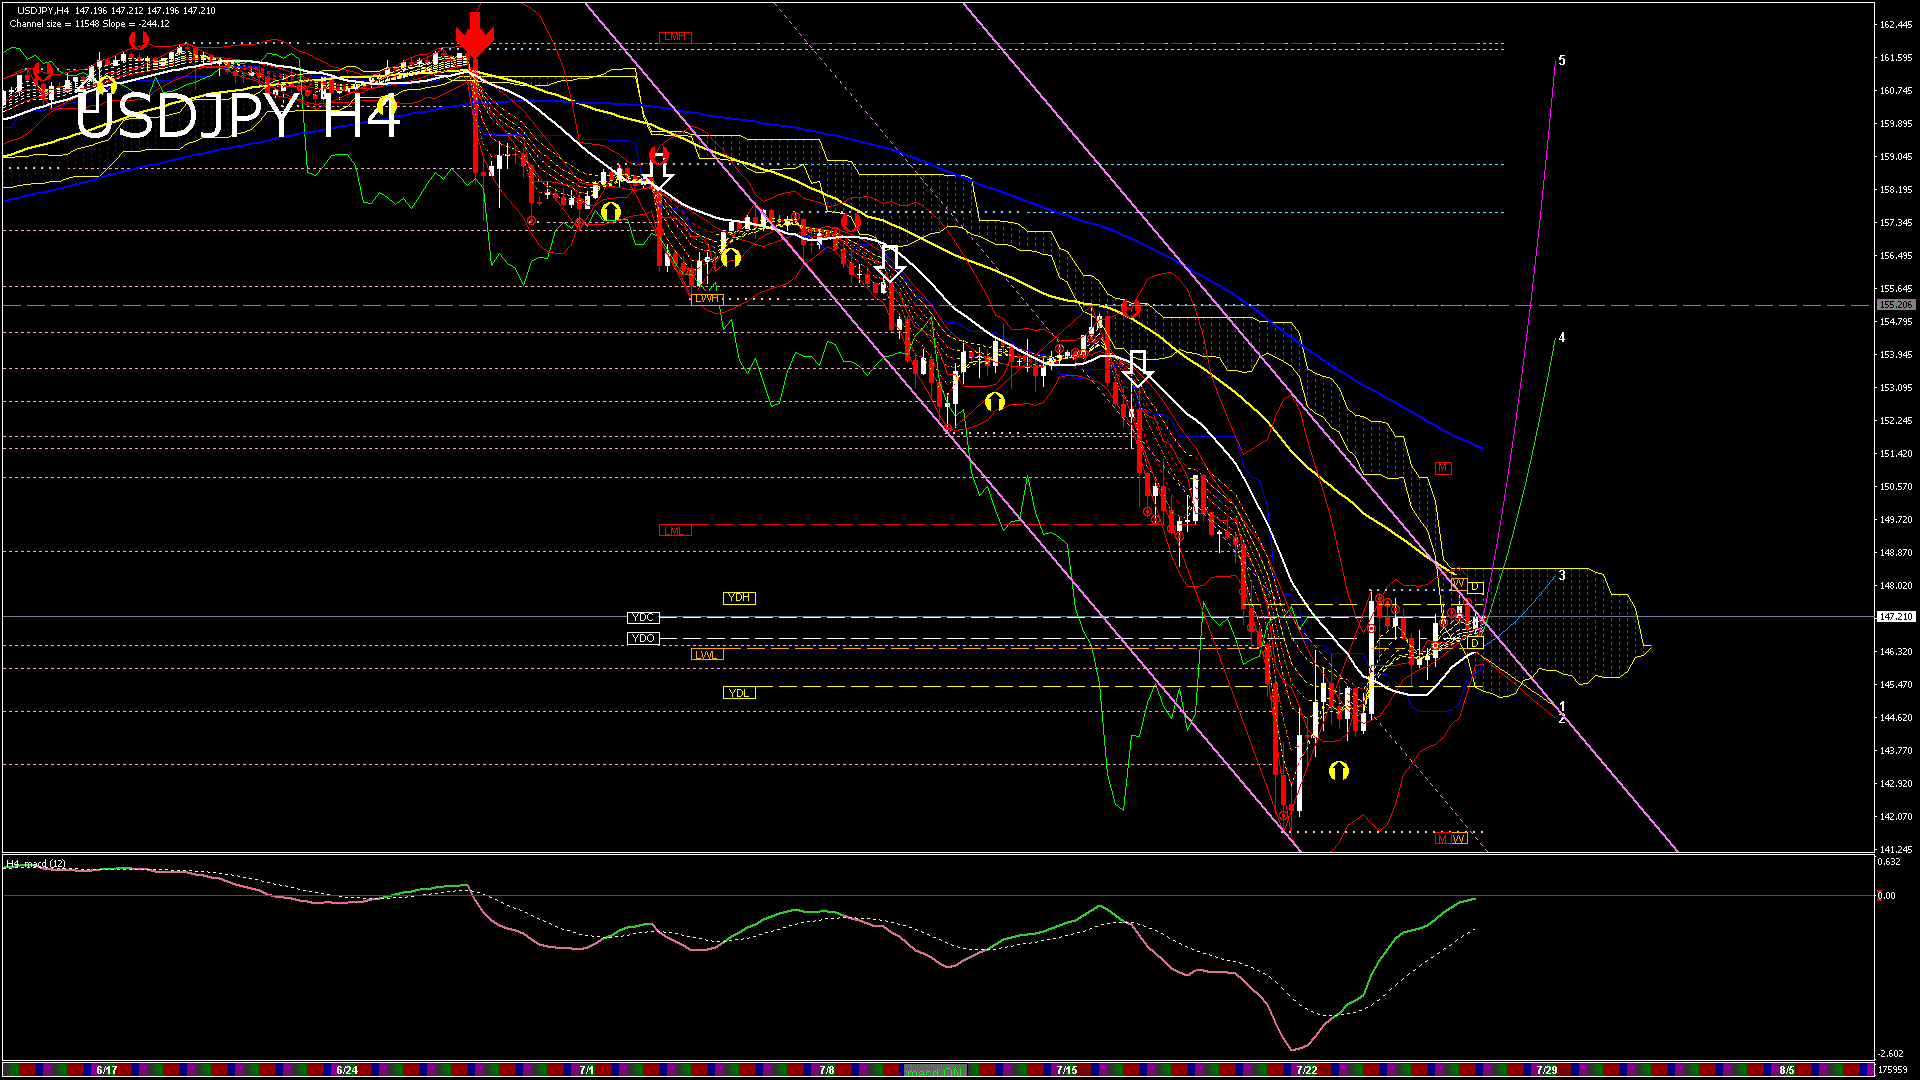The height and width of the screenshot is (1080, 1920).
Task: Click the red LMH level label
Action: [x=675, y=37]
